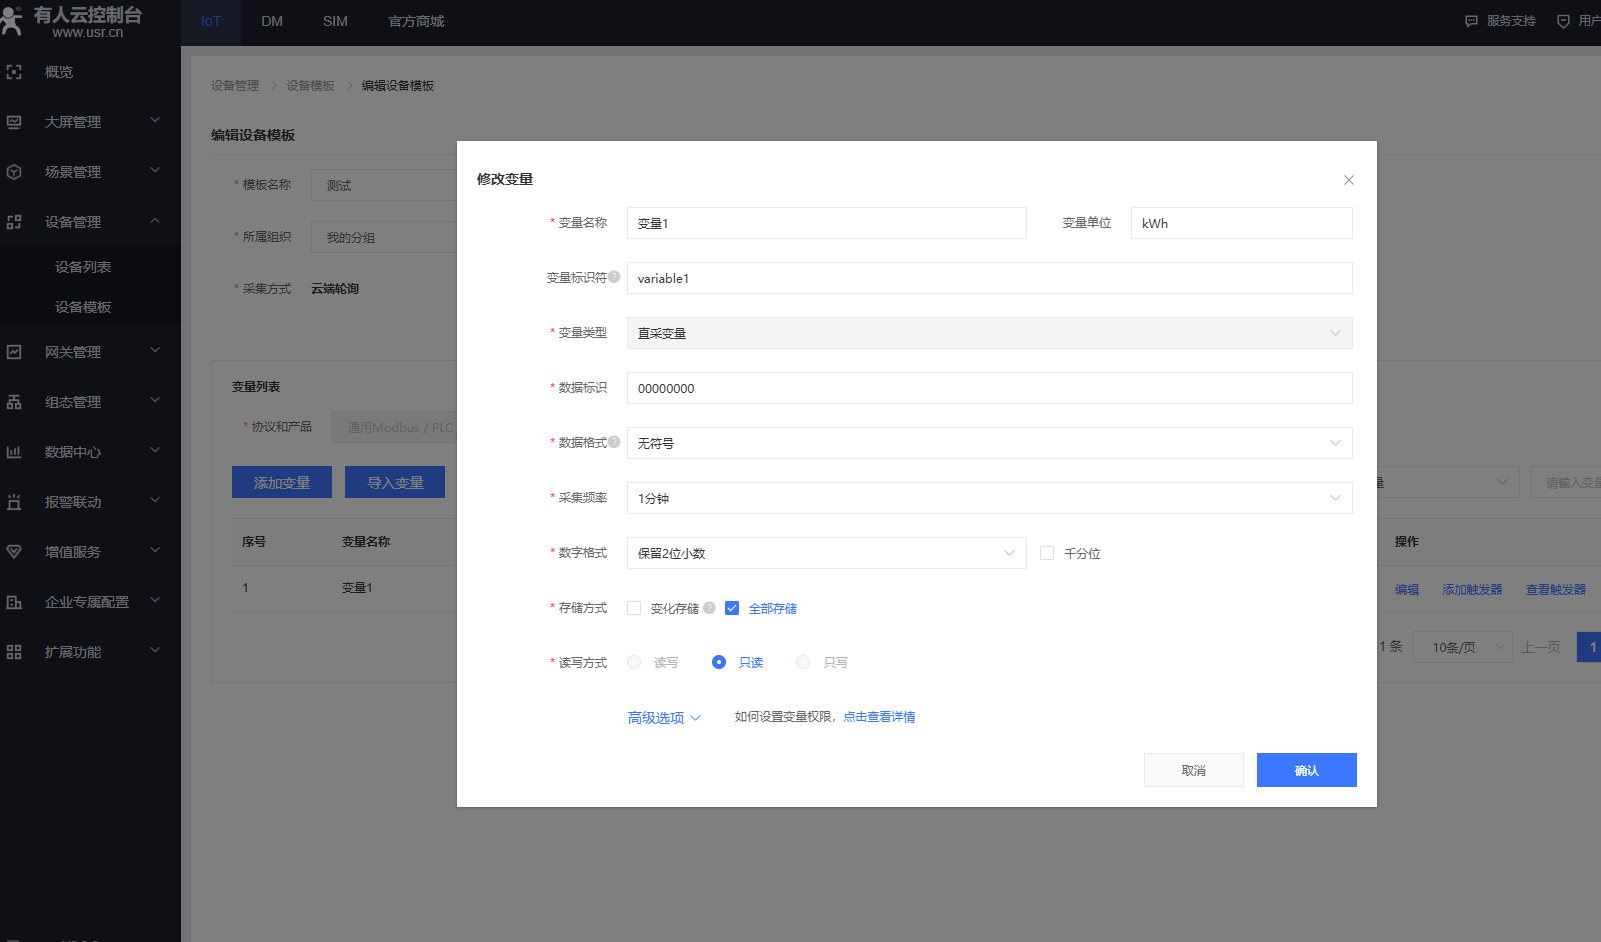The width and height of the screenshot is (1601, 942).
Task: Click the 场景管理 cube icon
Action: tap(14, 172)
